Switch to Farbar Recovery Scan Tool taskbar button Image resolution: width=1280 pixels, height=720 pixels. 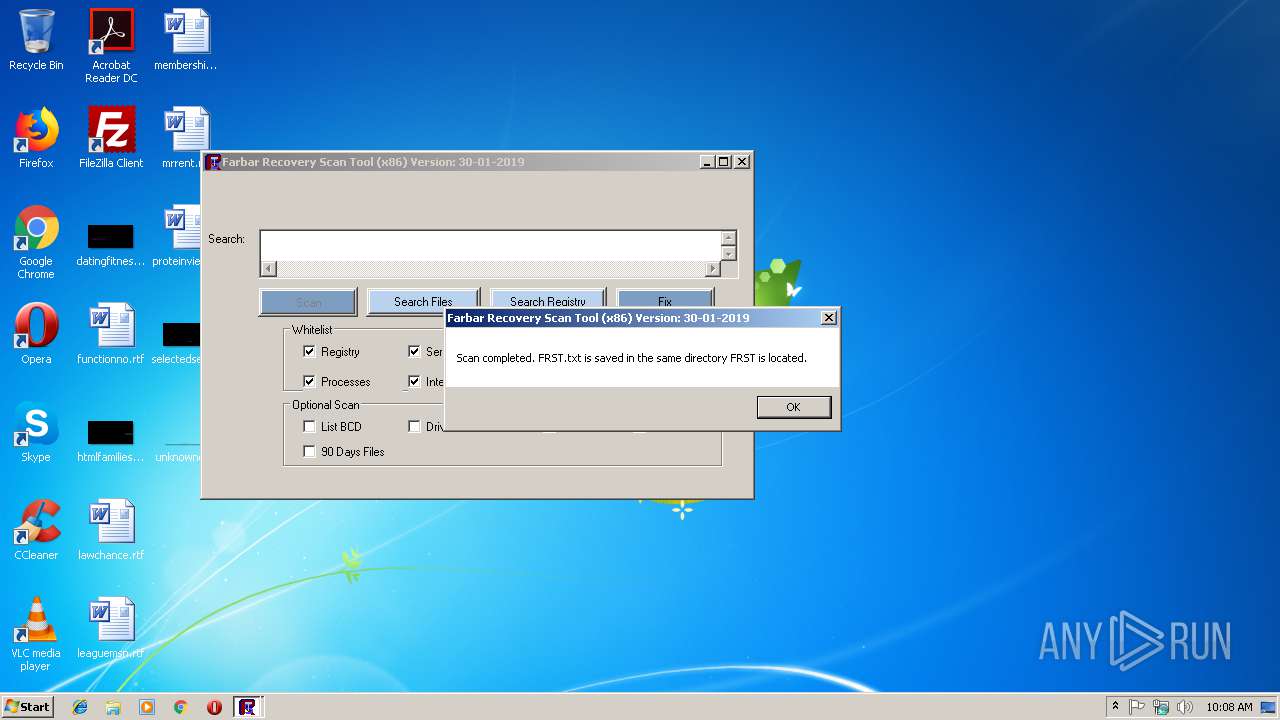[247, 707]
